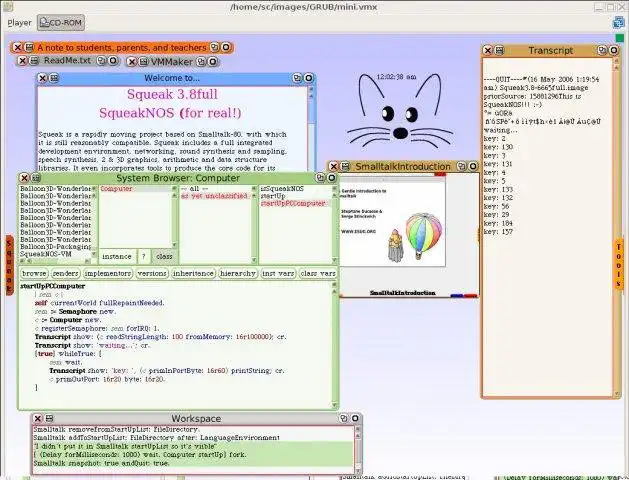The width and height of the screenshot is (629, 480).
Task: Open menu icon of VMMaker window
Action: (143, 62)
